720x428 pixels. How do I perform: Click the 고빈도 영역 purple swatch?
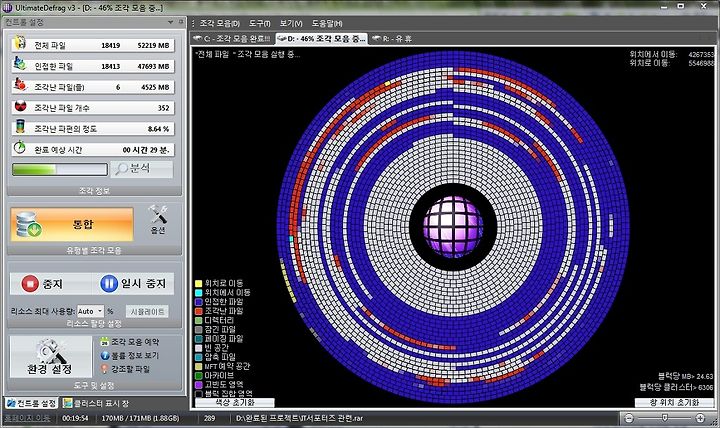(199, 384)
